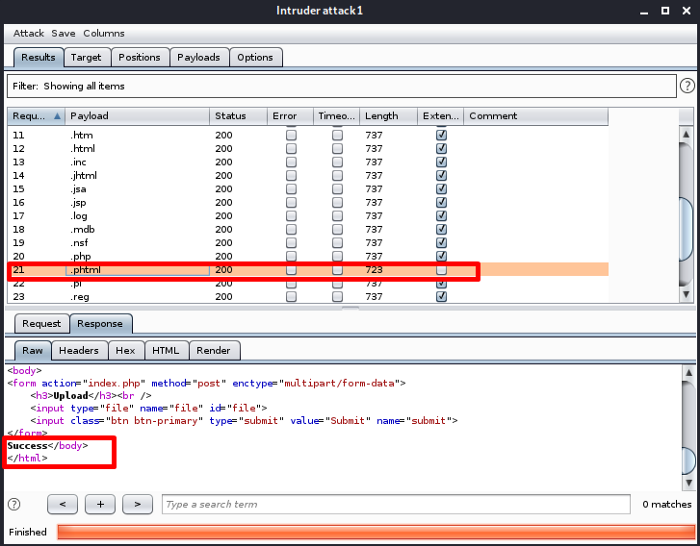
Task: Click the plus search options button
Action: (100, 504)
